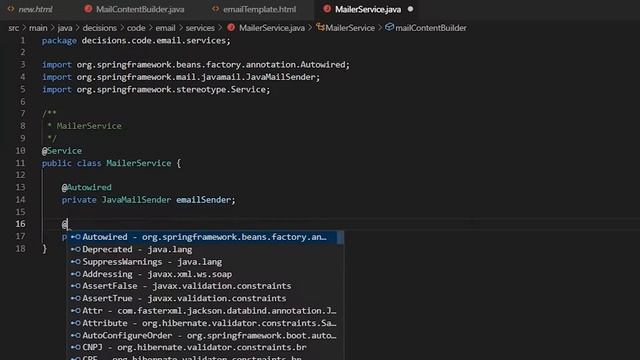Screen dimensions: 640x360
Task: Click the class symbol icon before the MailerService breadcrumb
Action: pos(320,27)
